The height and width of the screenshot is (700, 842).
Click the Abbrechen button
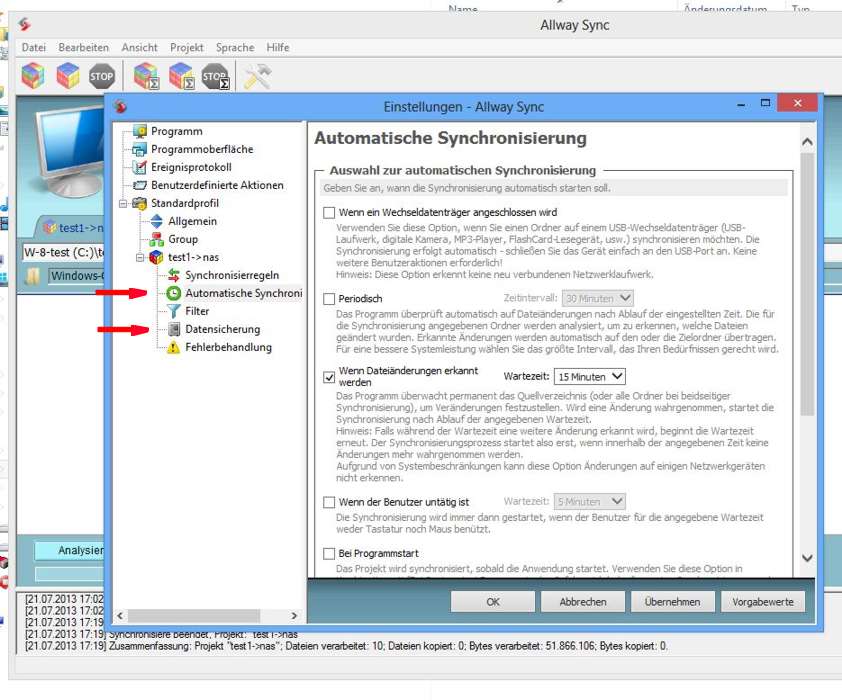pyautogui.click(x=583, y=602)
